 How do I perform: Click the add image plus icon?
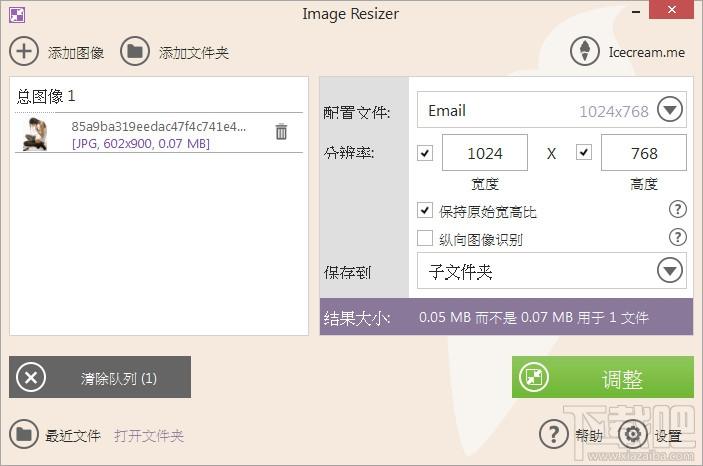pos(24,51)
